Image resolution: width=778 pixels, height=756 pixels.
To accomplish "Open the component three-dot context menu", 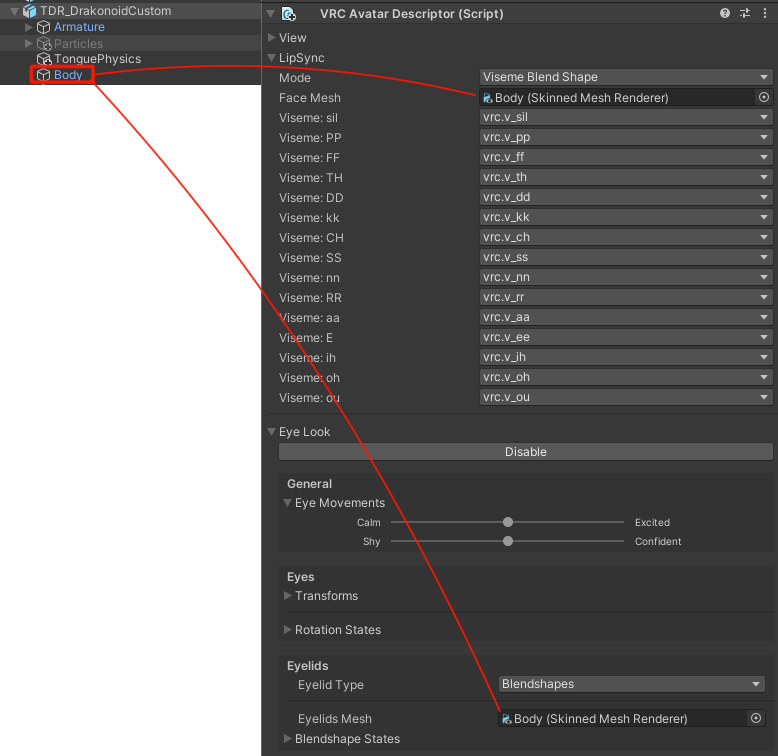I will pyautogui.click(x=765, y=13).
